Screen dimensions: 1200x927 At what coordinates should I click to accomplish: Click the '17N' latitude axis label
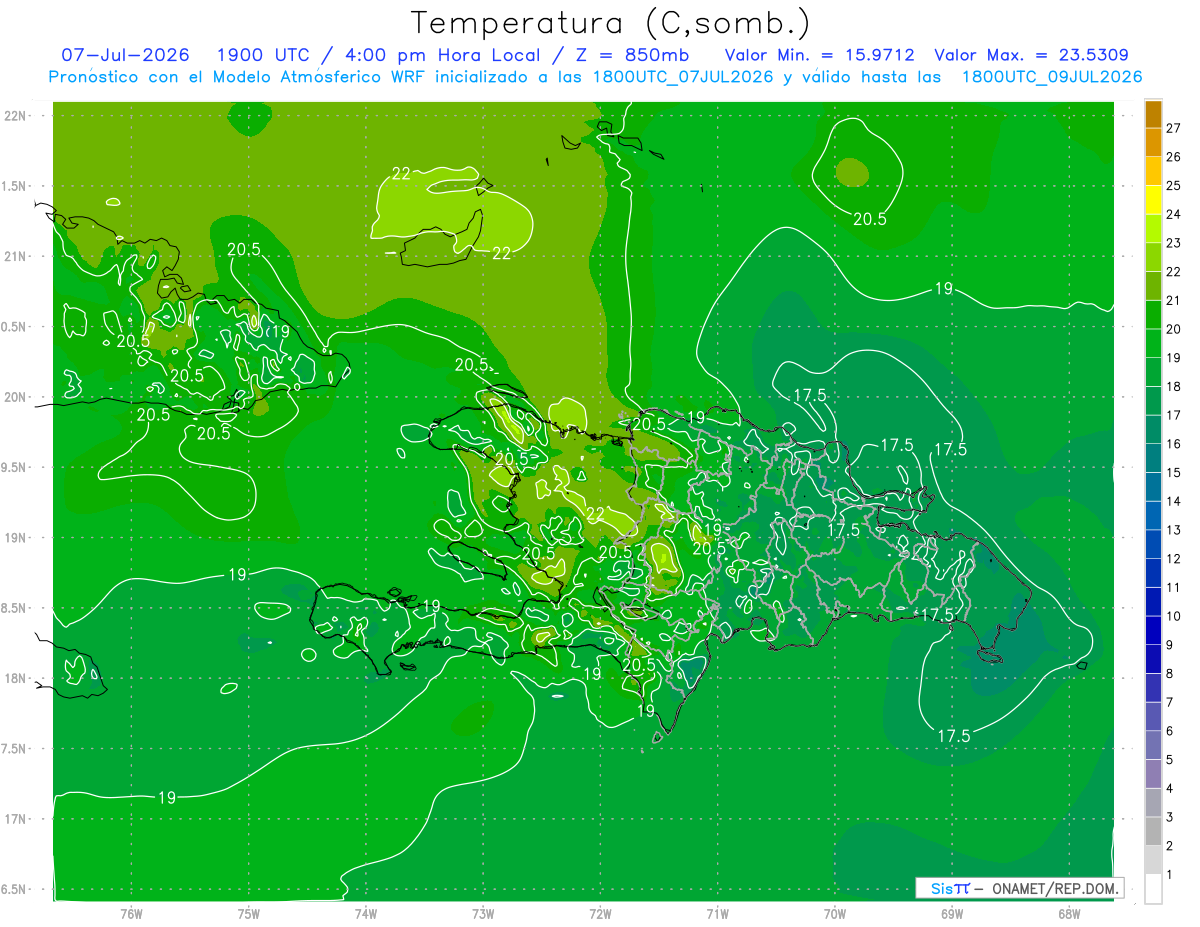click(15, 819)
